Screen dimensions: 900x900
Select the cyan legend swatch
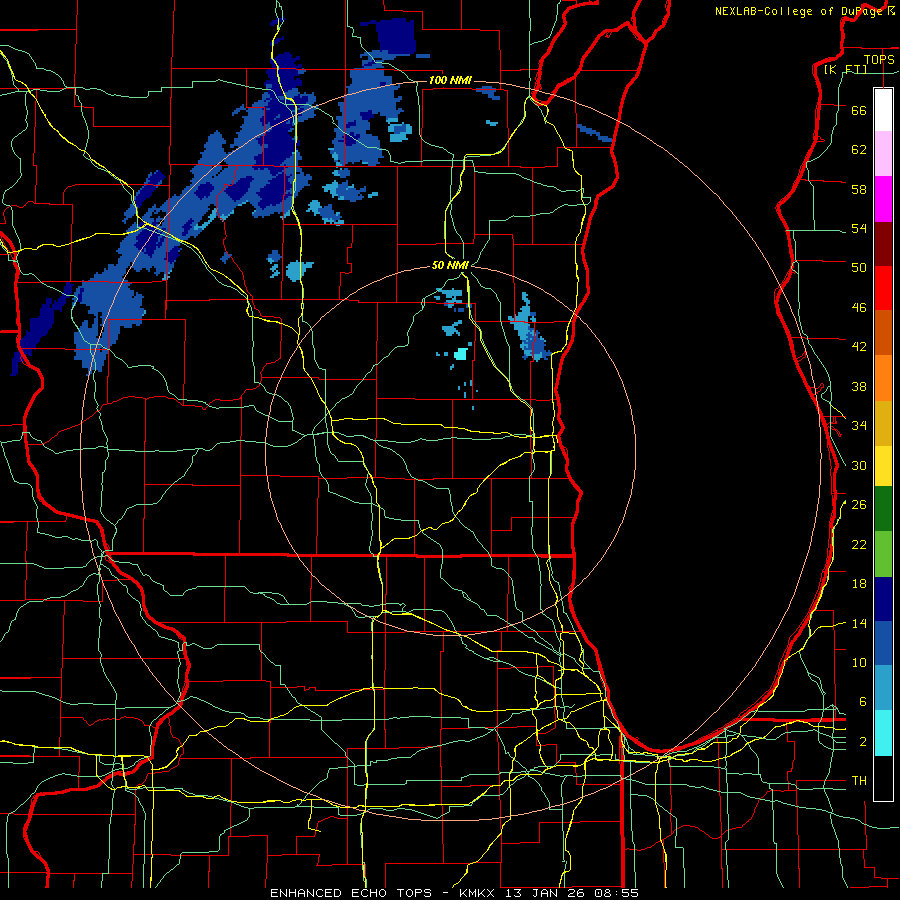(x=883, y=733)
